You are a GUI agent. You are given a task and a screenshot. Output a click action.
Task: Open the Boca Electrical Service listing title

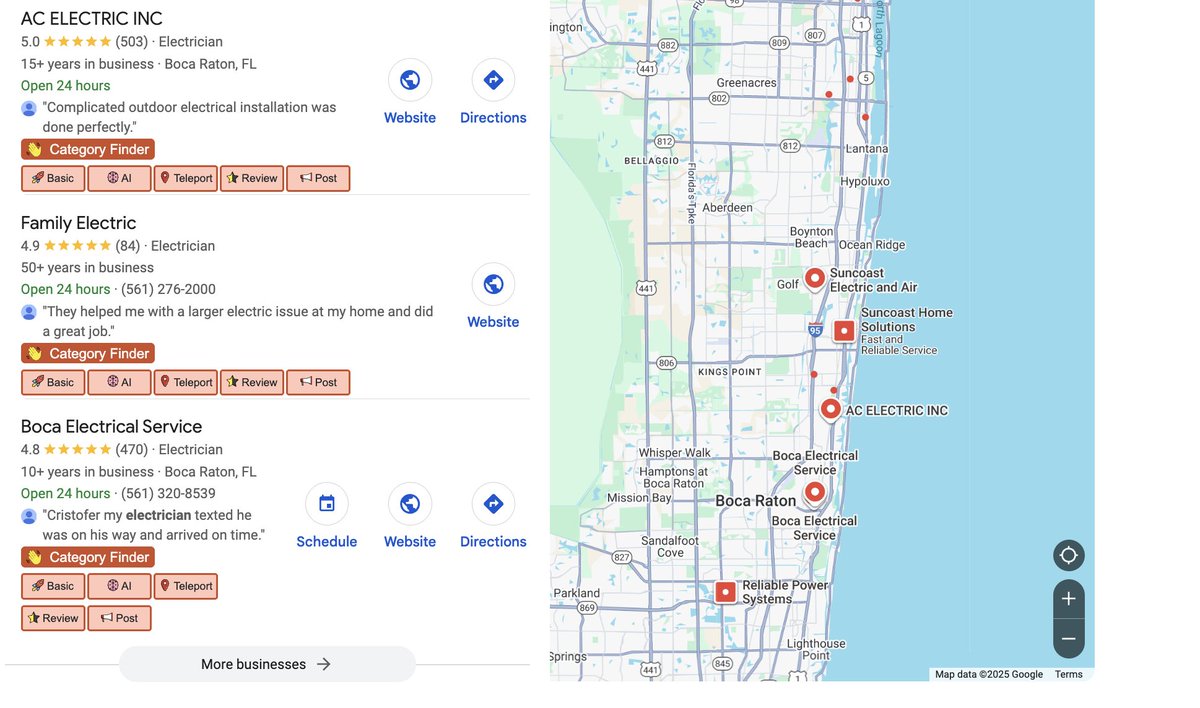111,426
